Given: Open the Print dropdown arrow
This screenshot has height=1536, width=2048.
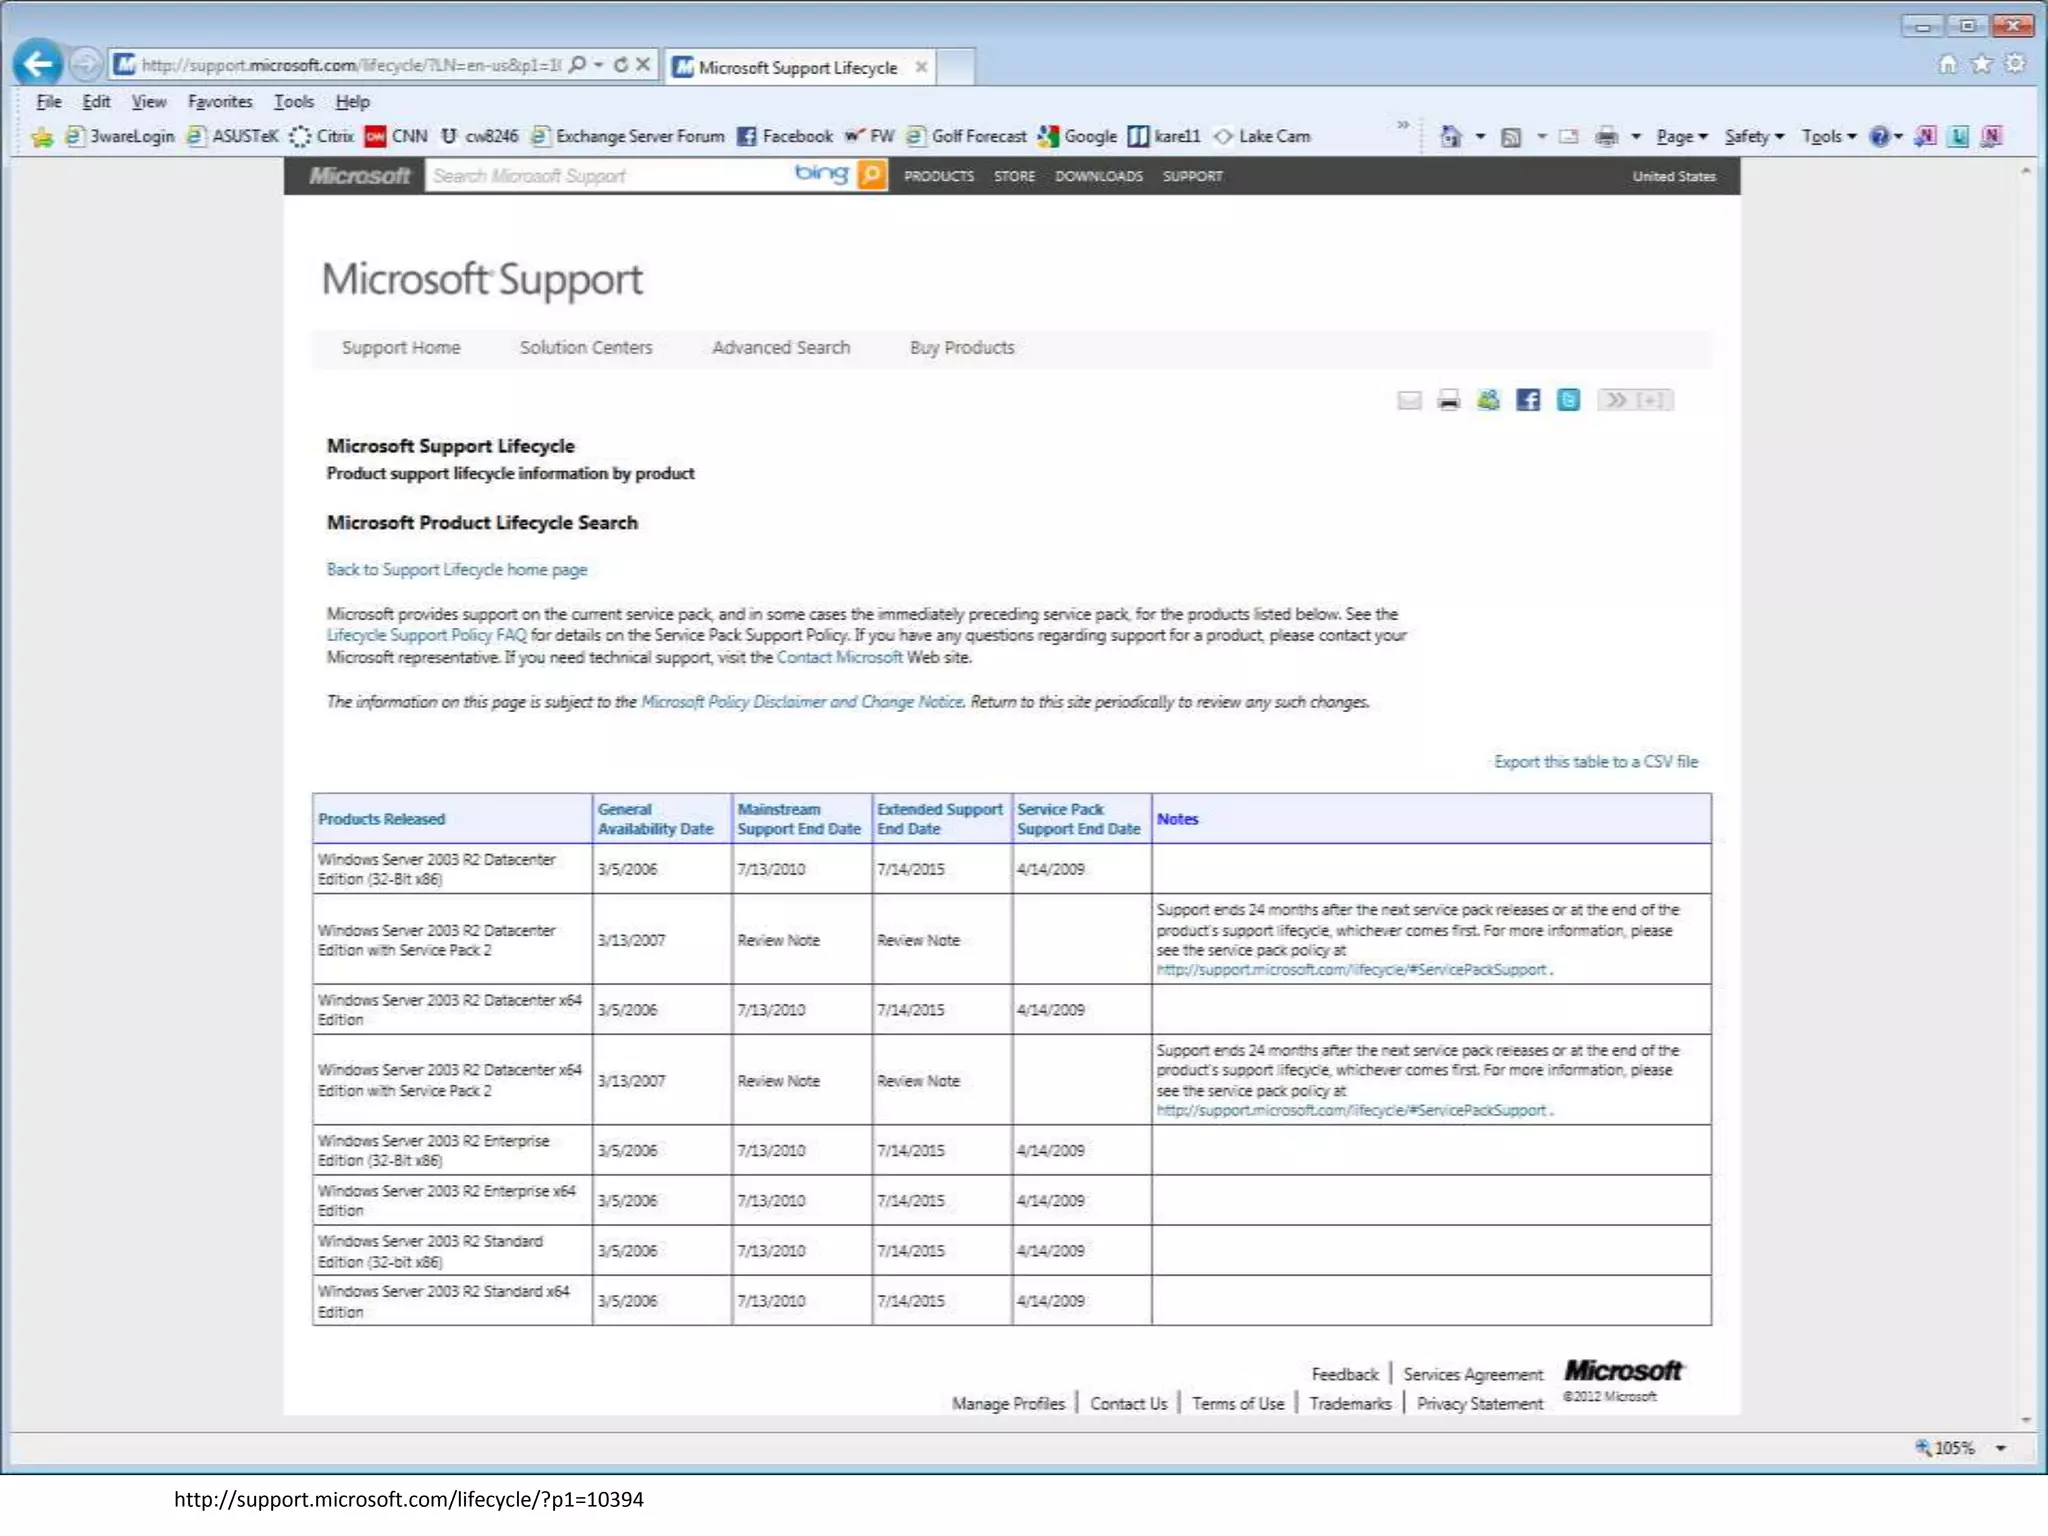Looking at the screenshot, I should click(x=1636, y=137).
